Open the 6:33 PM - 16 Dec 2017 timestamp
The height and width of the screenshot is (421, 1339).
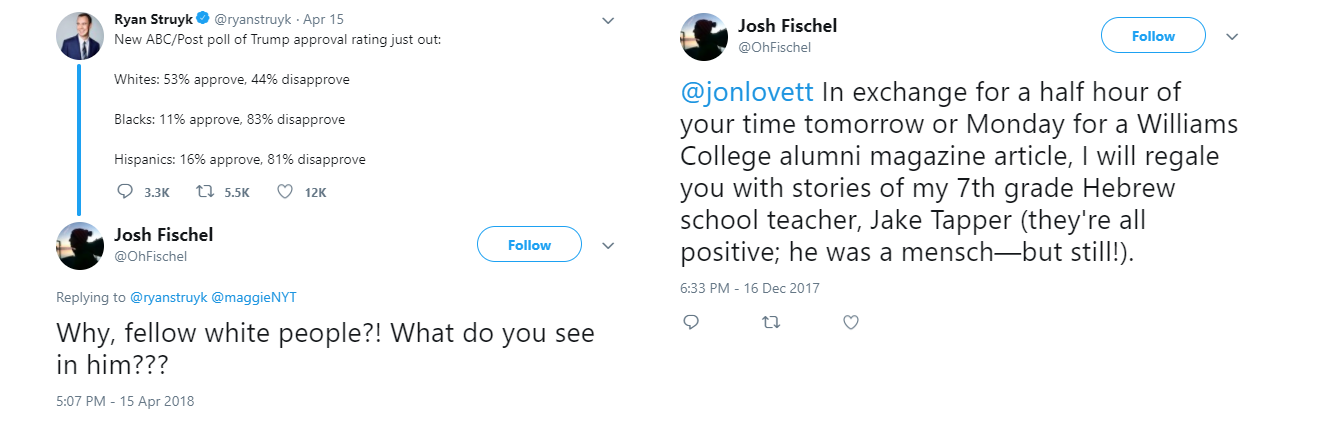coord(749,288)
